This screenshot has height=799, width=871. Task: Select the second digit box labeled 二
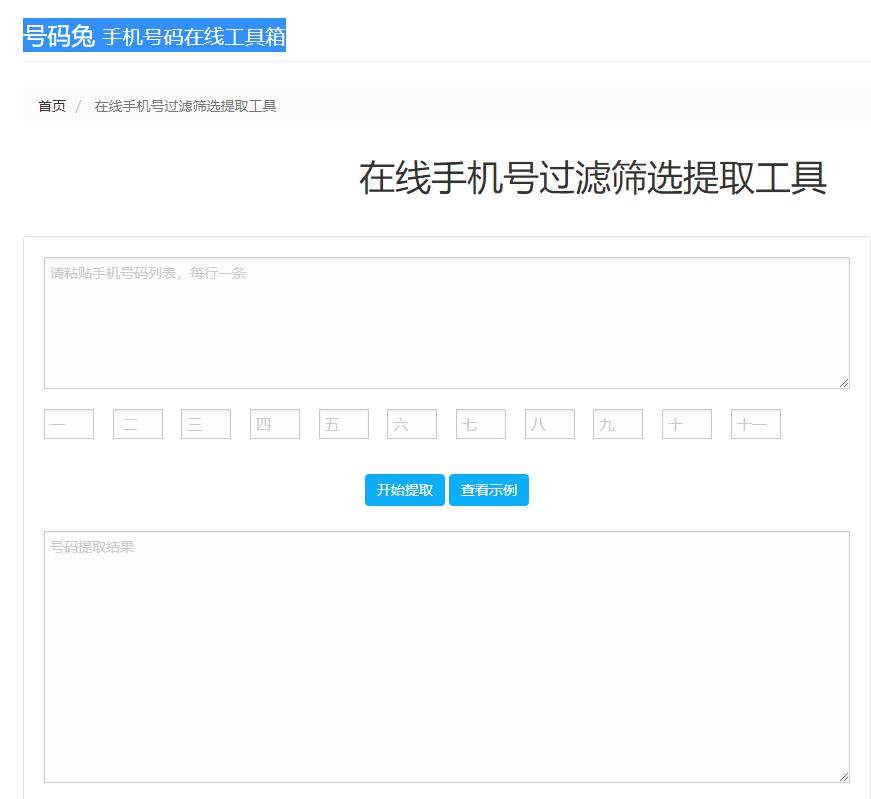pyautogui.click(x=138, y=424)
